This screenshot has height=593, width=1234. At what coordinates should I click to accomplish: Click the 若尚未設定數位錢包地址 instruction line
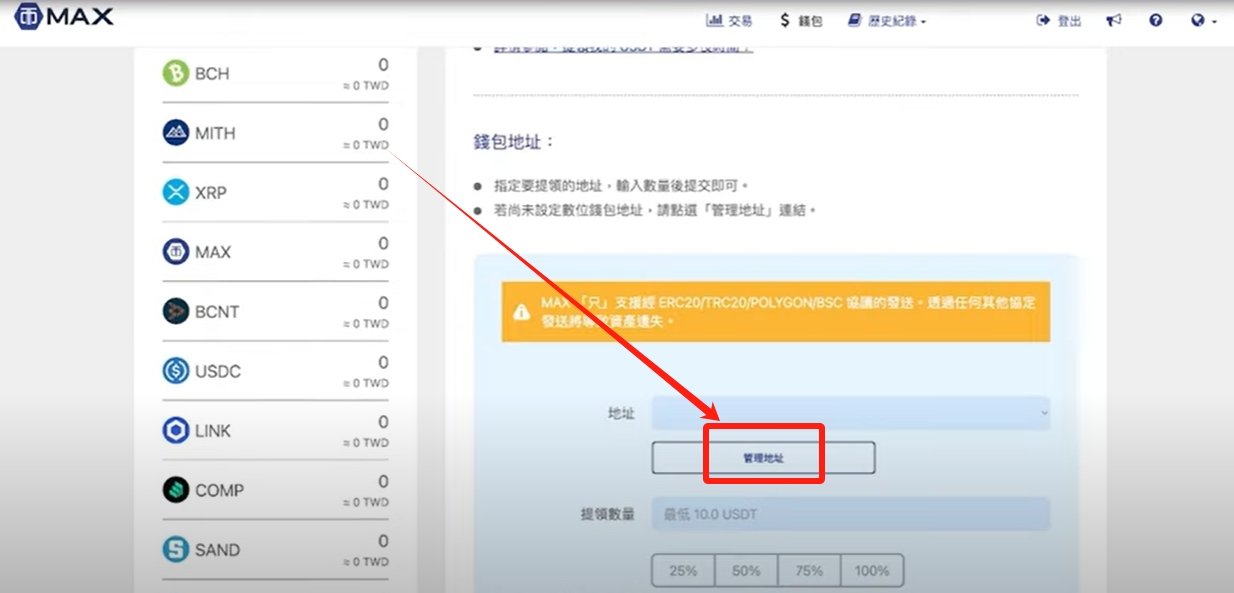[656, 211]
